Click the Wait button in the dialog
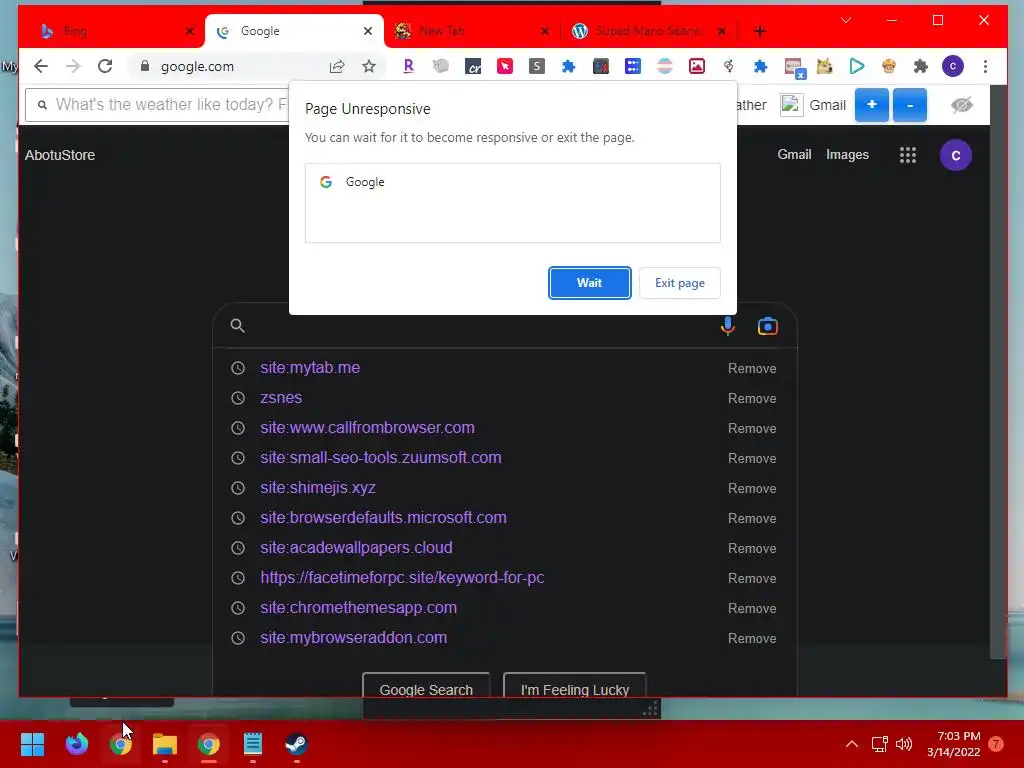This screenshot has height=768, width=1024. pos(589,283)
